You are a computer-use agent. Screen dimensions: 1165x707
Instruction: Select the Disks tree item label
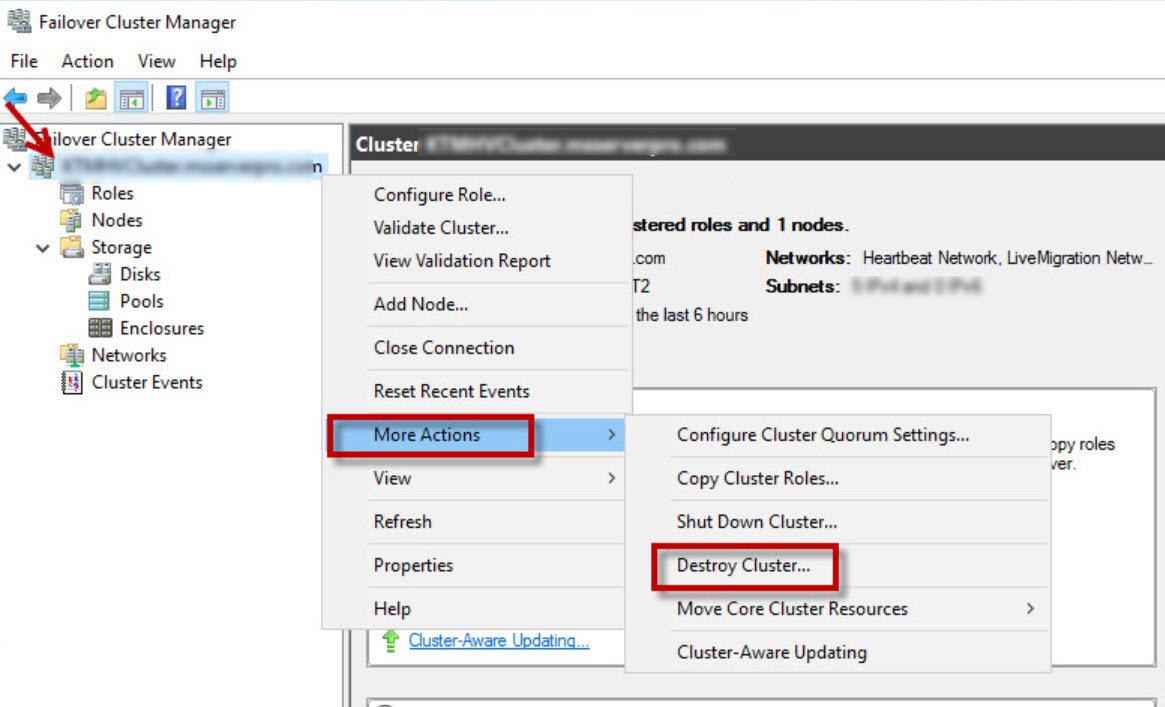tap(140, 274)
